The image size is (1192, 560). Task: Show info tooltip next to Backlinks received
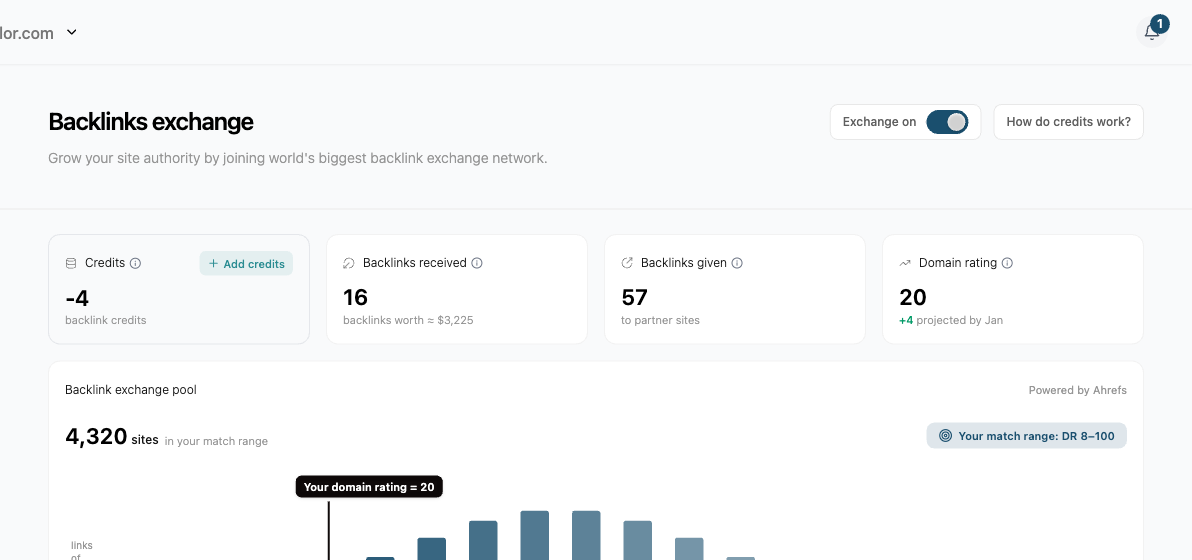(477, 263)
